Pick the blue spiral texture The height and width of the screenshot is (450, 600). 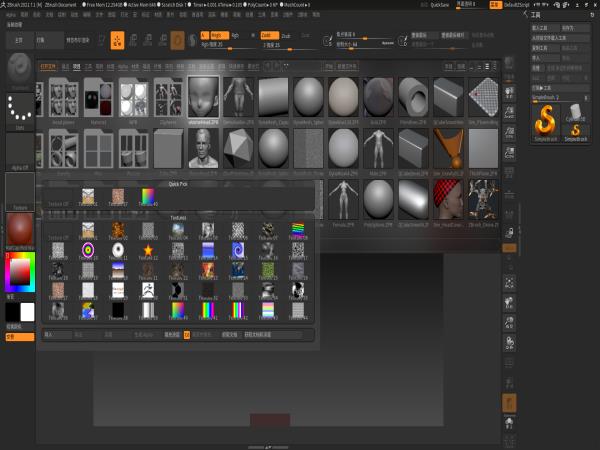(238, 251)
